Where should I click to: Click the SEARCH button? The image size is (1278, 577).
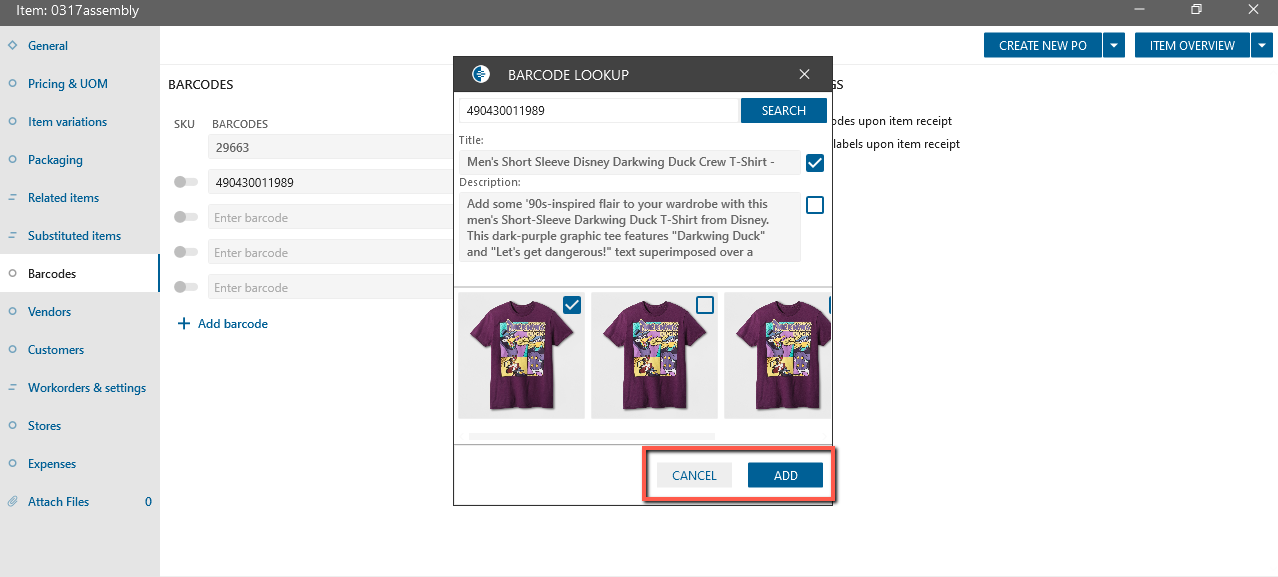(783, 111)
